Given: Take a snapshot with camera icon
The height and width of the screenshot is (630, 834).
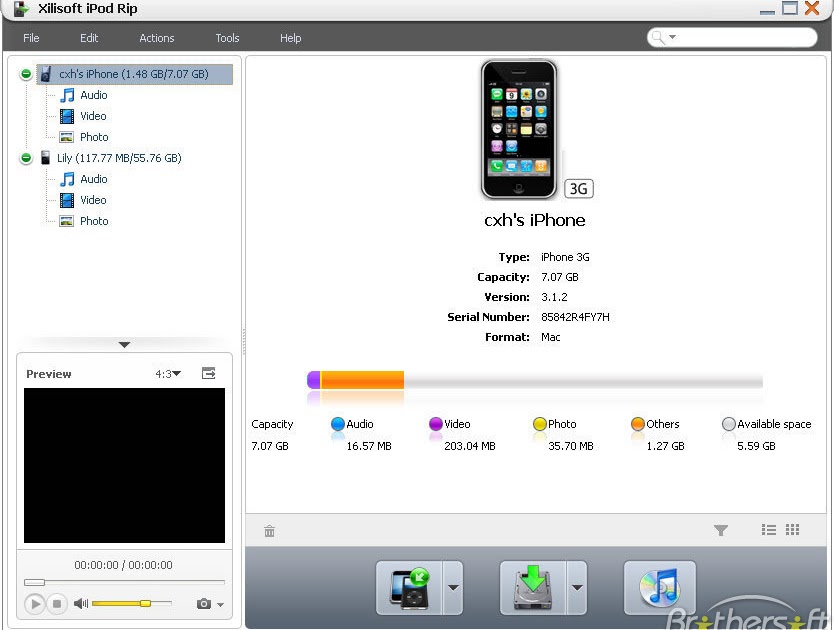Looking at the screenshot, I should (203, 604).
